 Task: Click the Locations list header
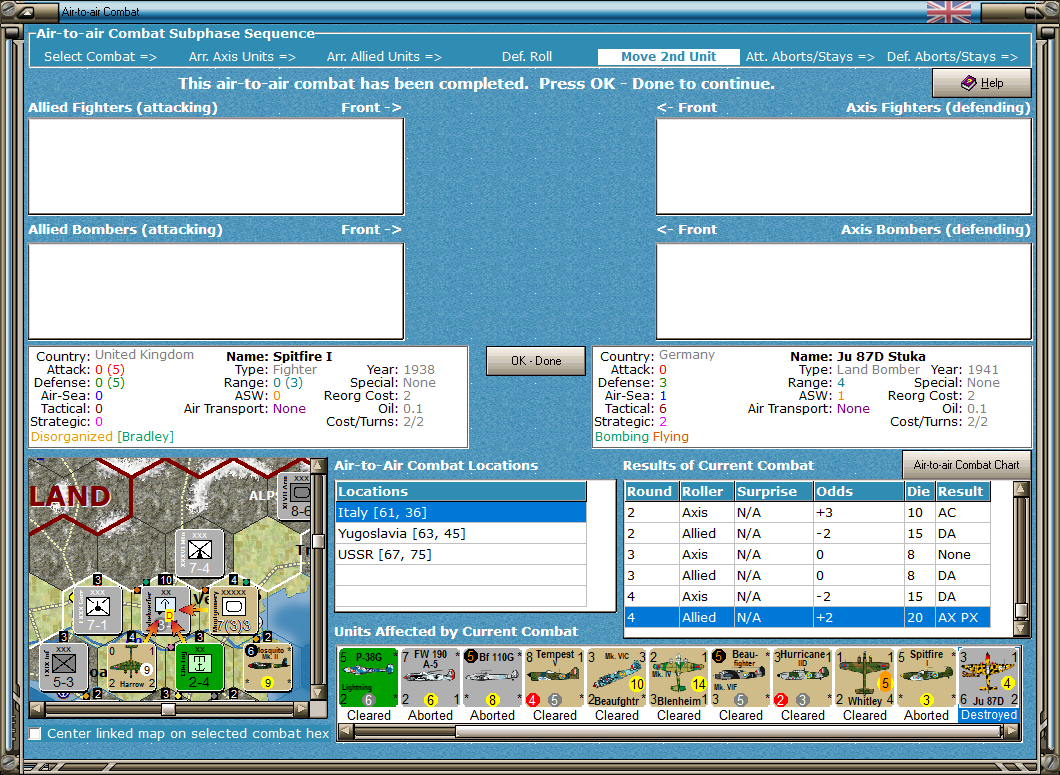click(x=461, y=492)
